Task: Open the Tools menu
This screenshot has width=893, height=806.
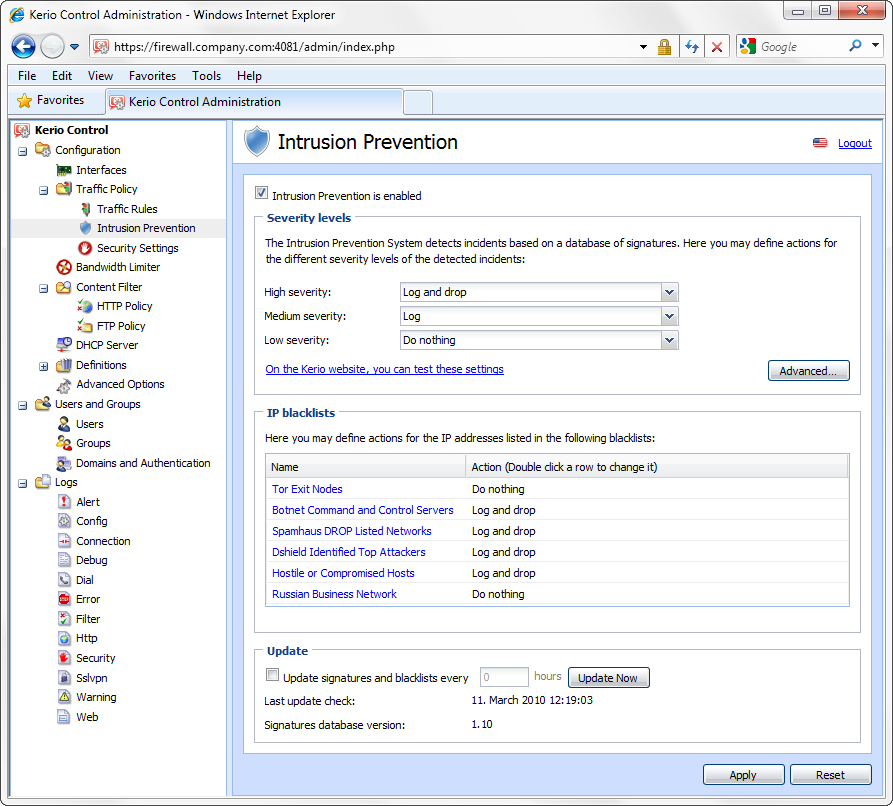Action: pos(206,76)
